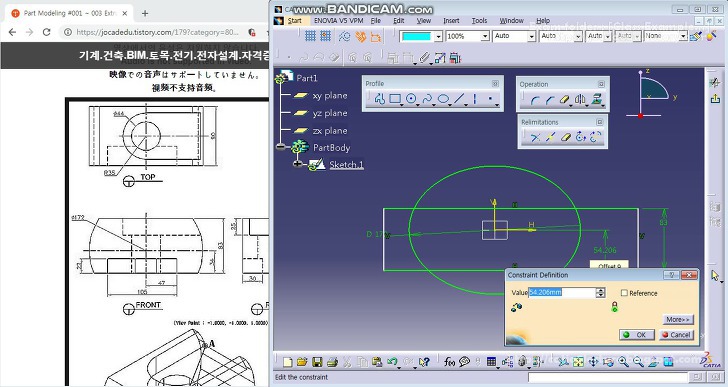This screenshot has height=387, width=728.
Task: Click the Zoom In magnifier icon
Action: click(623, 362)
